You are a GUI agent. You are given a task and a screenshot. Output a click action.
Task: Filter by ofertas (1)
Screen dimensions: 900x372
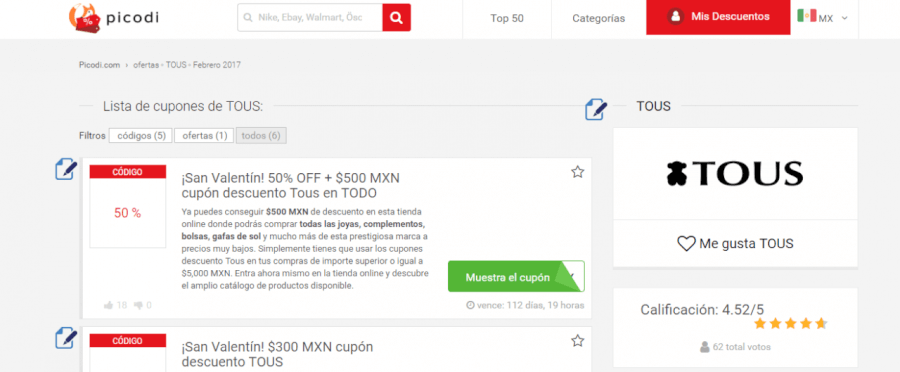(204, 135)
